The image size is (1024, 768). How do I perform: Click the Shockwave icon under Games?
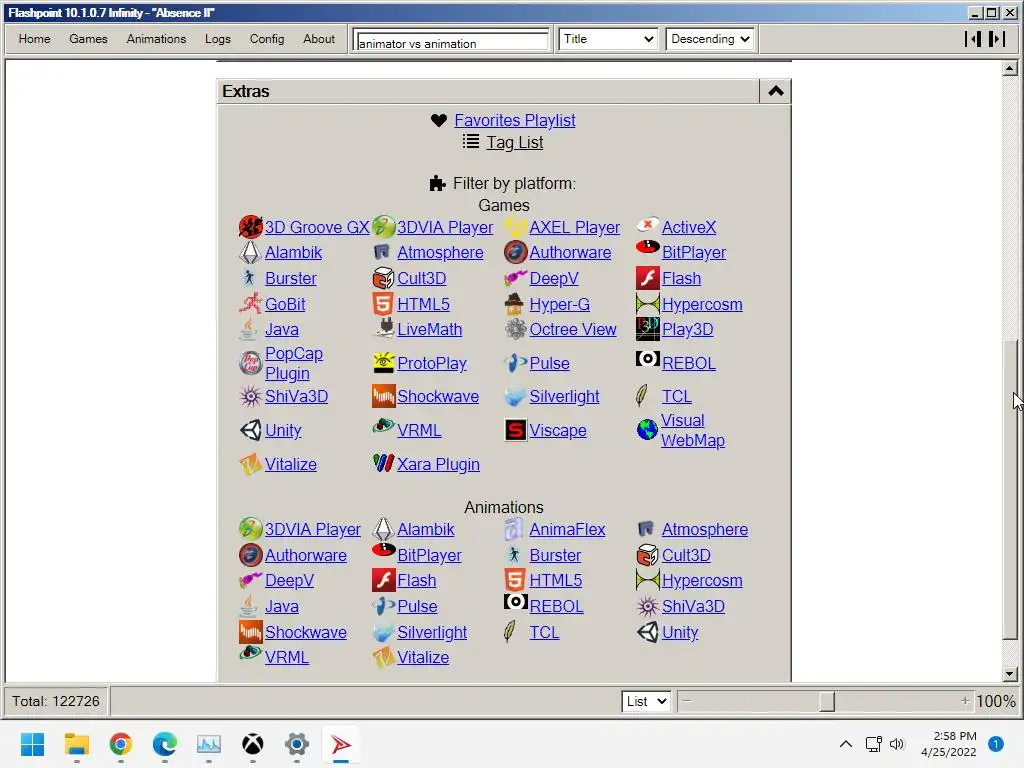click(383, 396)
